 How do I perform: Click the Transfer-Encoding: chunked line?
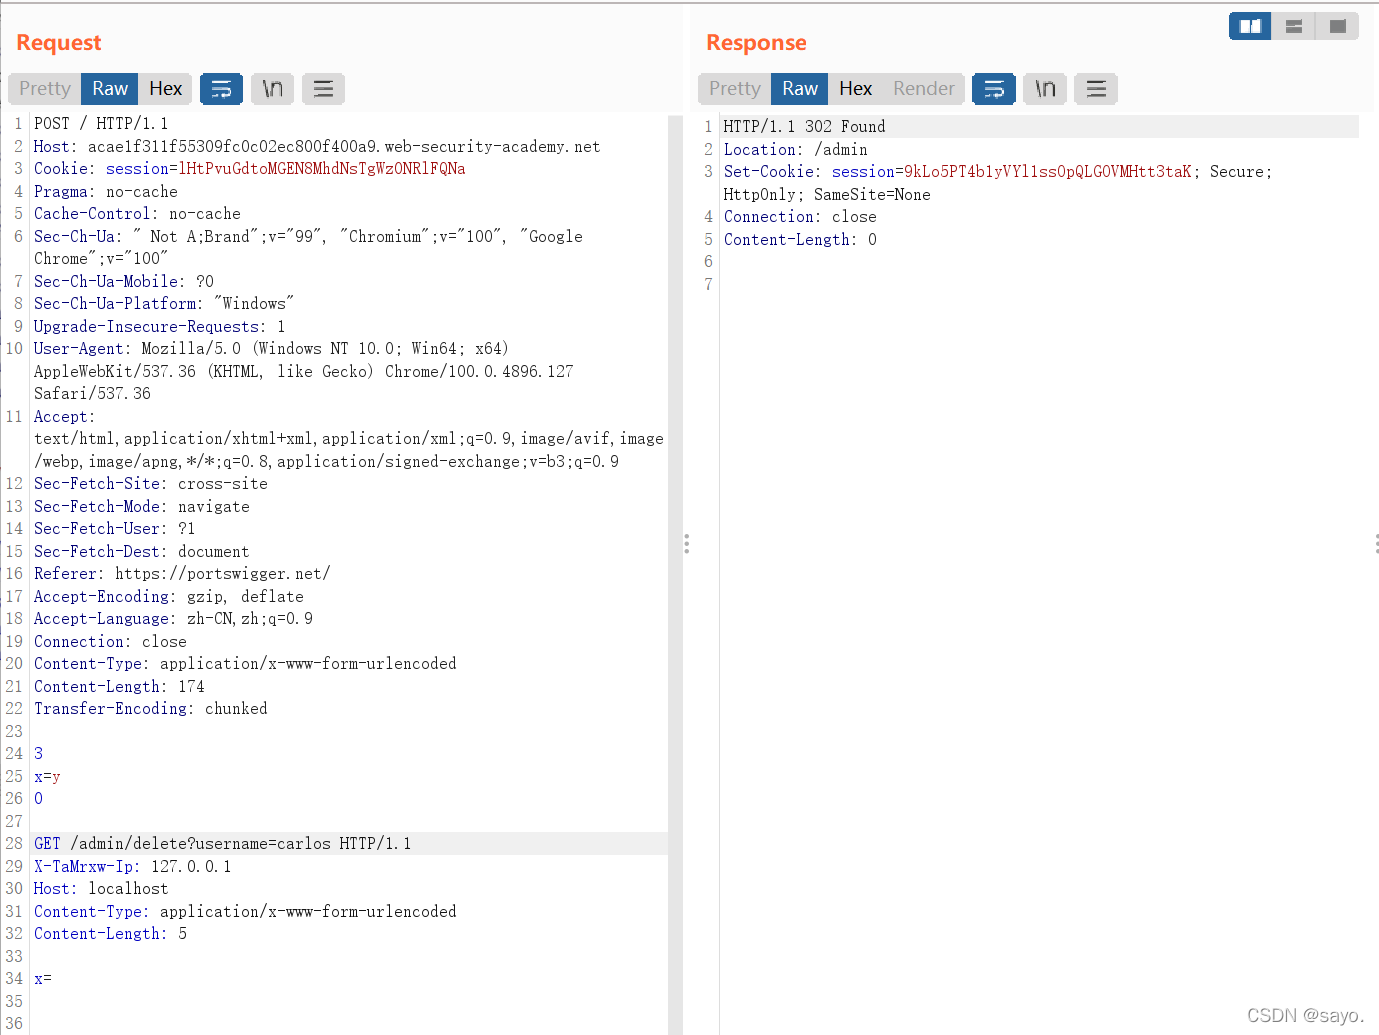pyautogui.click(x=151, y=709)
